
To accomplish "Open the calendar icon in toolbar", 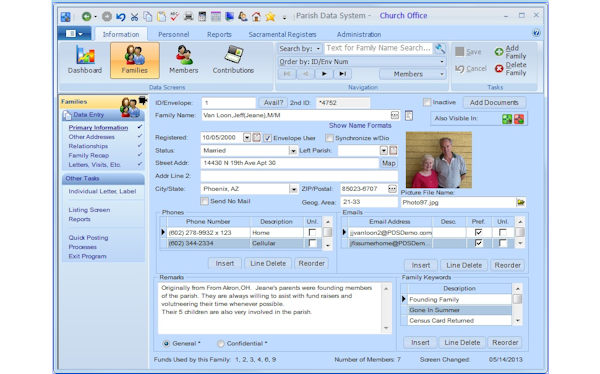I will coord(216,16).
